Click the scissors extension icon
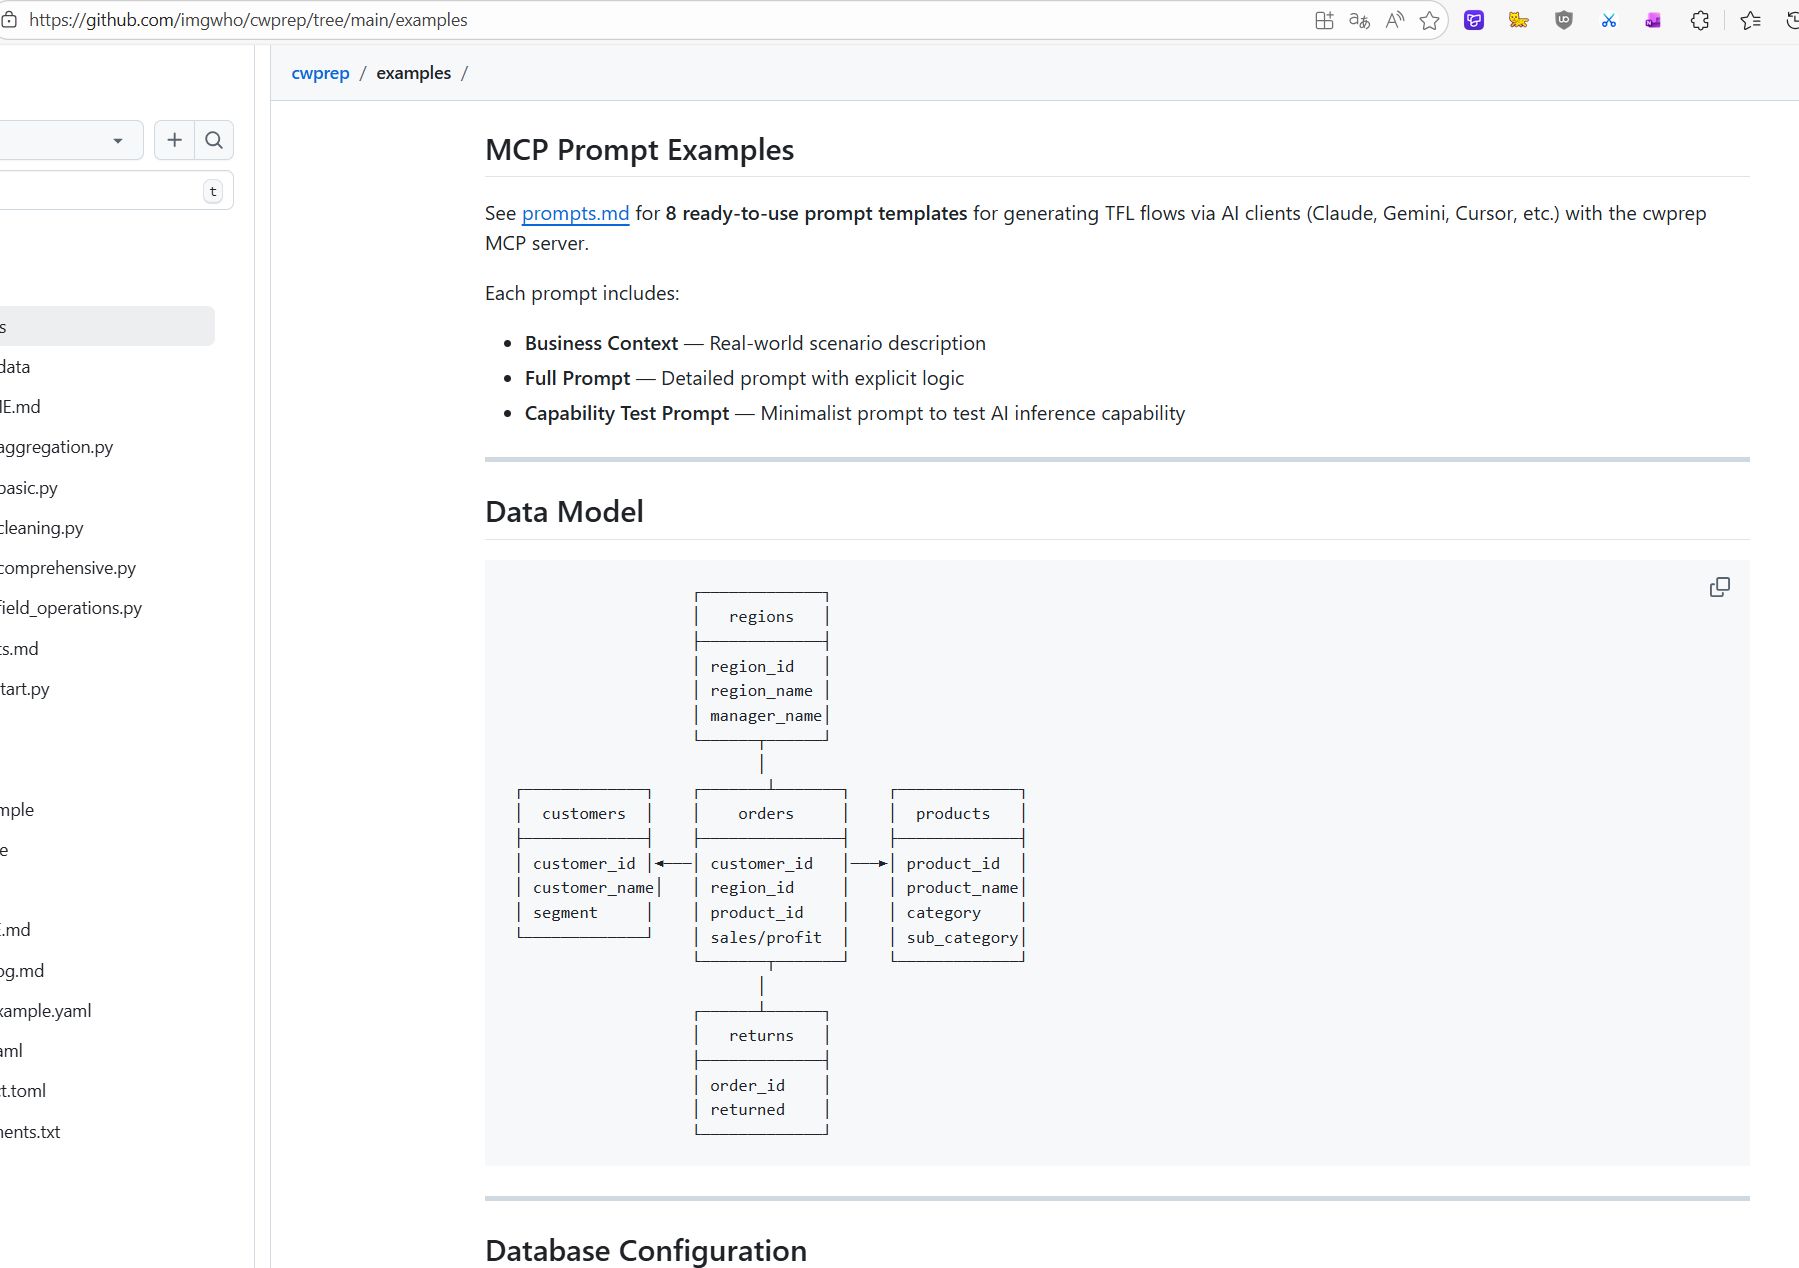The width and height of the screenshot is (1799, 1268). (1608, 20)
